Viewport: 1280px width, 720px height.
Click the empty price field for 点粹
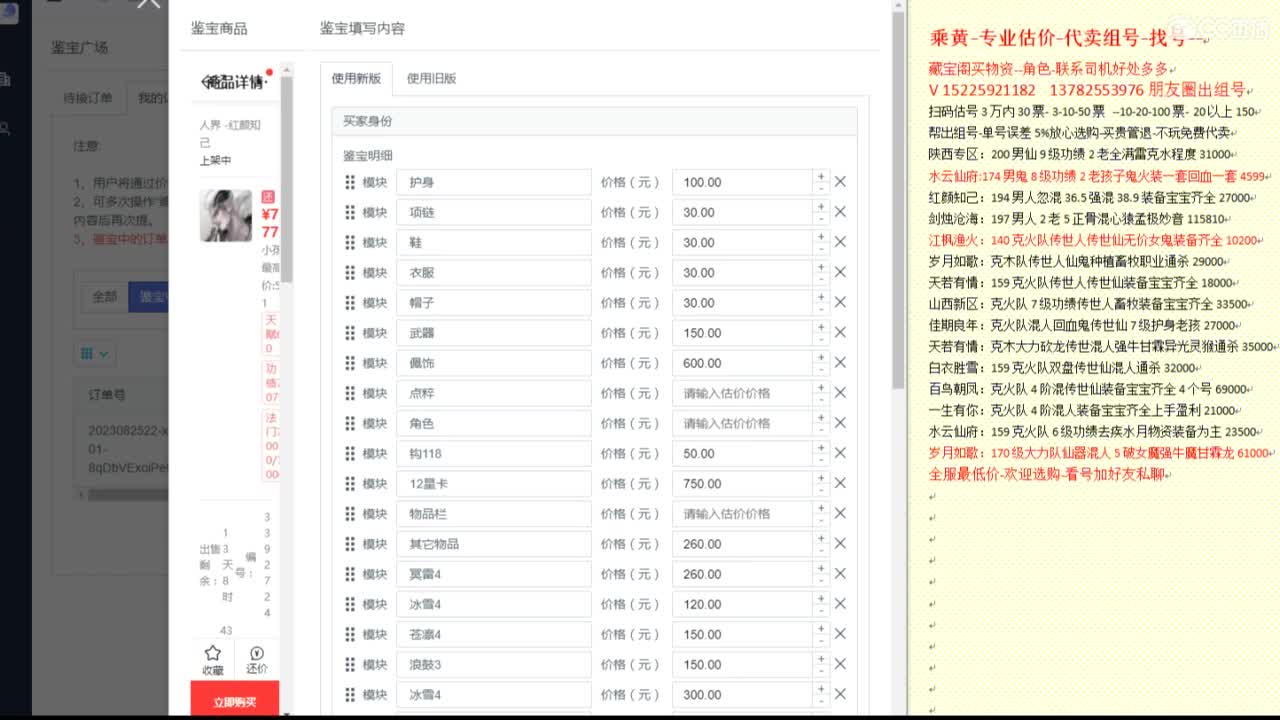tap(742, 393)
